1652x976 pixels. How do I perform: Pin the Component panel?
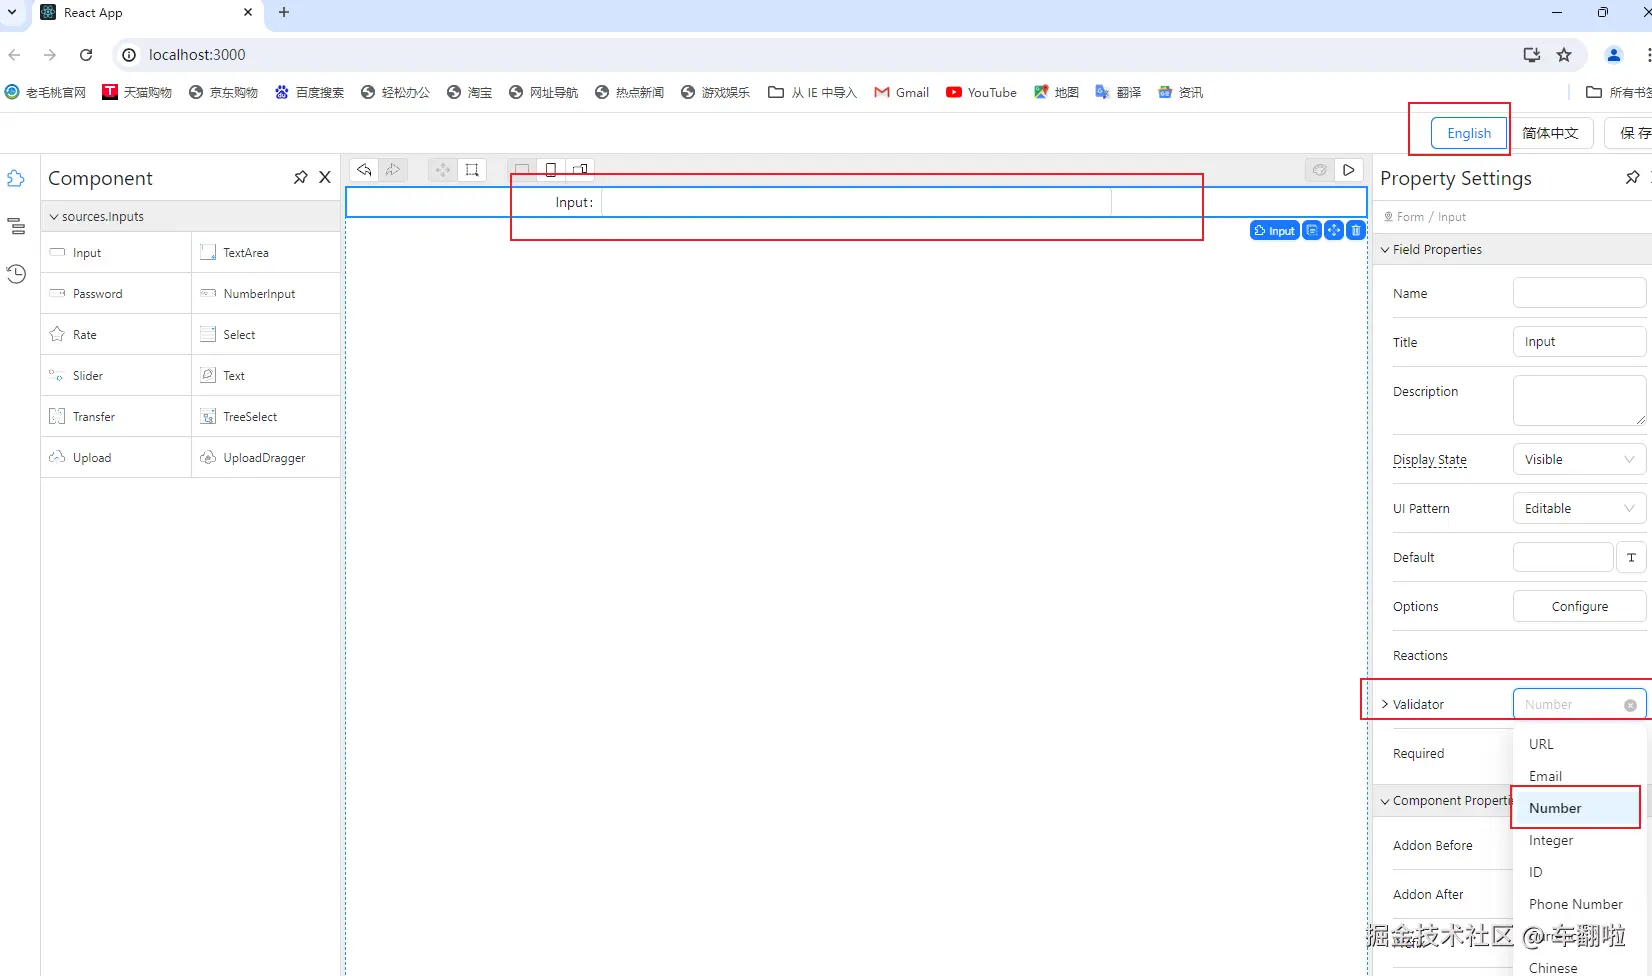click(x=300, y=178)
